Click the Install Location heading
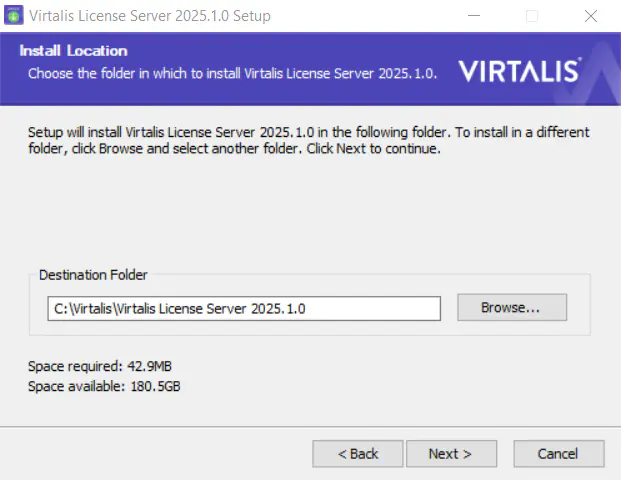Image resolution: width=621 pixels, height=480 pixels. (x=74, y=51)
